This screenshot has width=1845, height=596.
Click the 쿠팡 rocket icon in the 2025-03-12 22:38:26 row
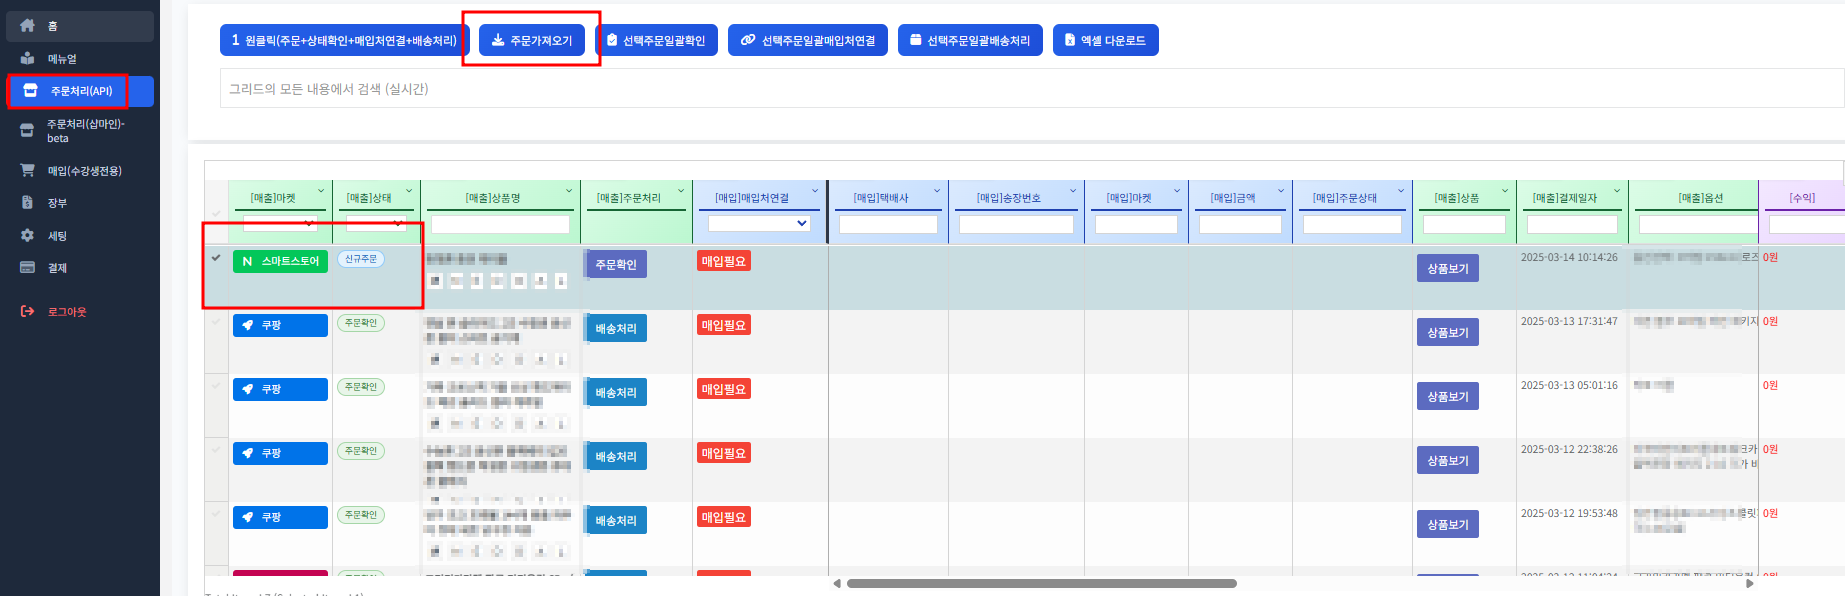click(248, 453)
